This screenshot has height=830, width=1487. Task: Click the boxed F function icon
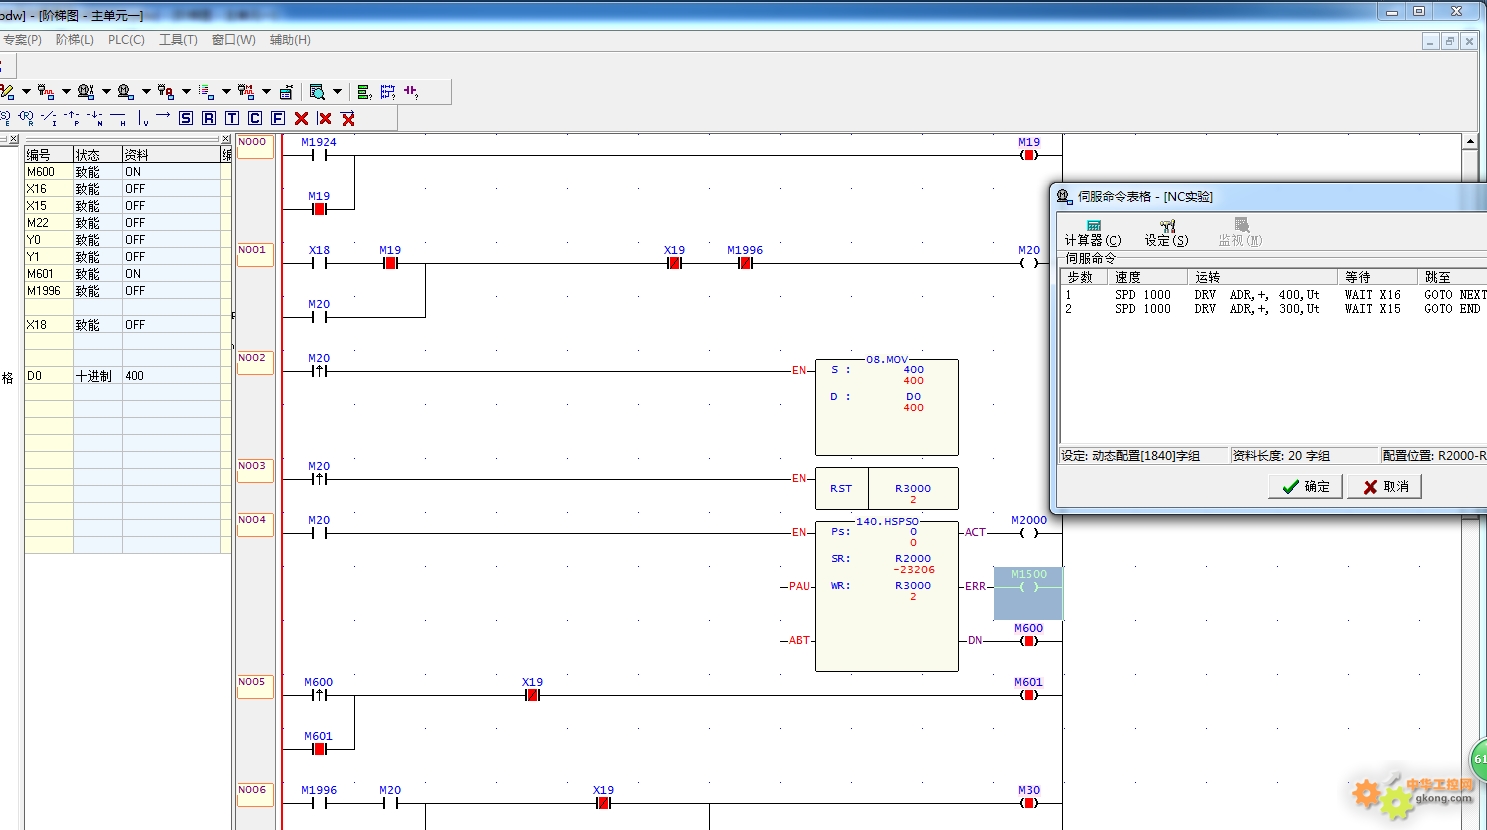coord(278,118)
